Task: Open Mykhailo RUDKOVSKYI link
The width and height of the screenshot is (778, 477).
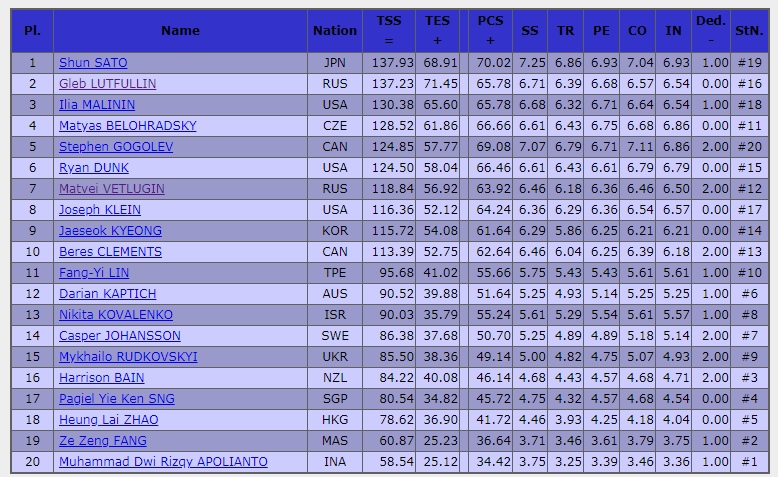Action: tap(128, 357)
